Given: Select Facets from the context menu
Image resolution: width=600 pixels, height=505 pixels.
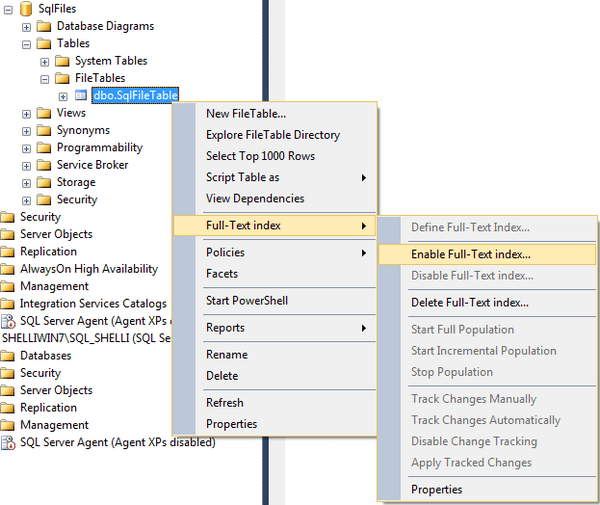Looking at the screenshot, I should coord(274,274).
